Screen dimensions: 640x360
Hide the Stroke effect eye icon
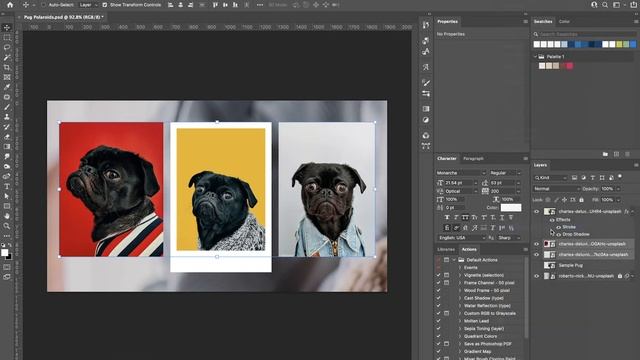(x=558, y=227)
